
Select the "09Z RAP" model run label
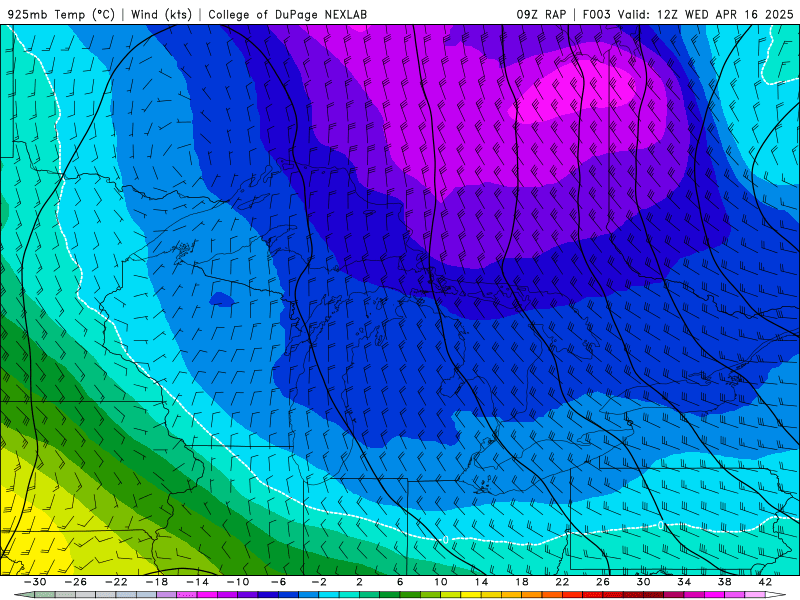point(541,14)
